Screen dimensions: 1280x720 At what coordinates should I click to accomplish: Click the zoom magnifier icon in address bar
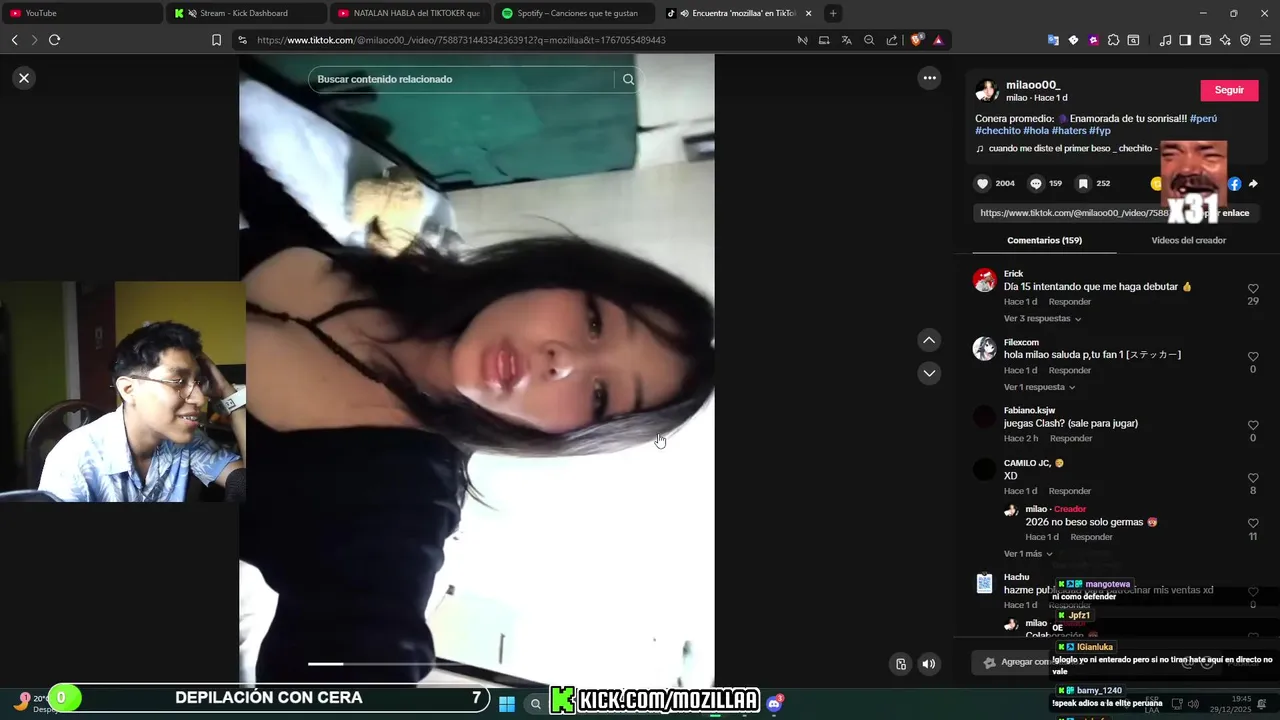[869, 40]
